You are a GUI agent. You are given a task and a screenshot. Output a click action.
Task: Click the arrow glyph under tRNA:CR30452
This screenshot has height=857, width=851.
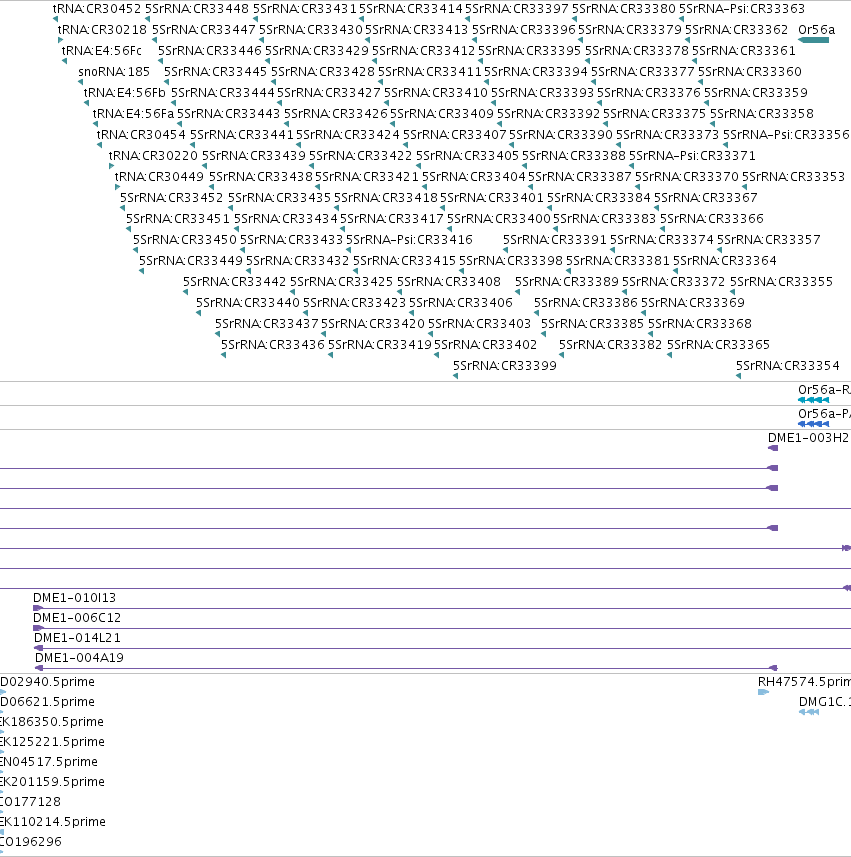click(55, 19)
